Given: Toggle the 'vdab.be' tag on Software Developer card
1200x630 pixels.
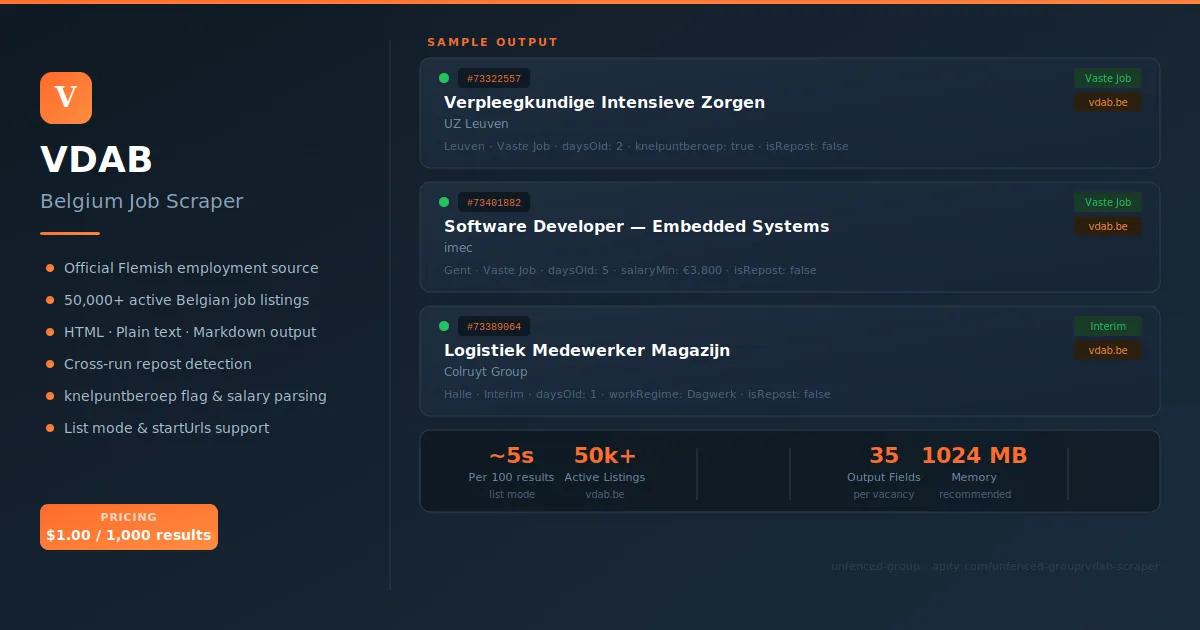Looking at the screenshot, I should coord(1107,225).
